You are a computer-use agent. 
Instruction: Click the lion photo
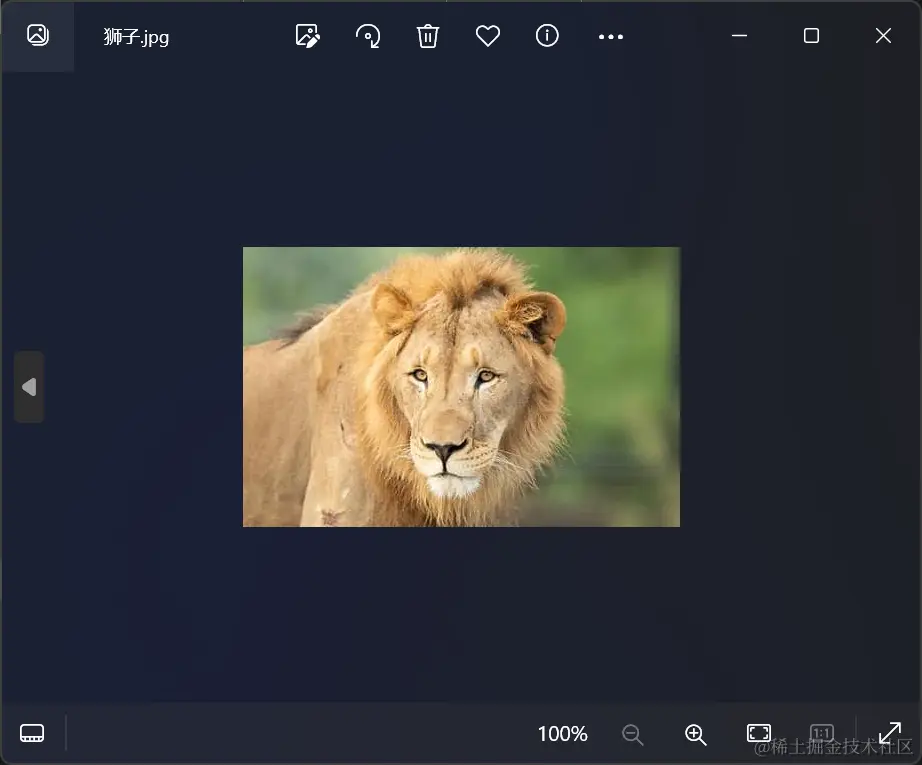click(x=462, y=387)
